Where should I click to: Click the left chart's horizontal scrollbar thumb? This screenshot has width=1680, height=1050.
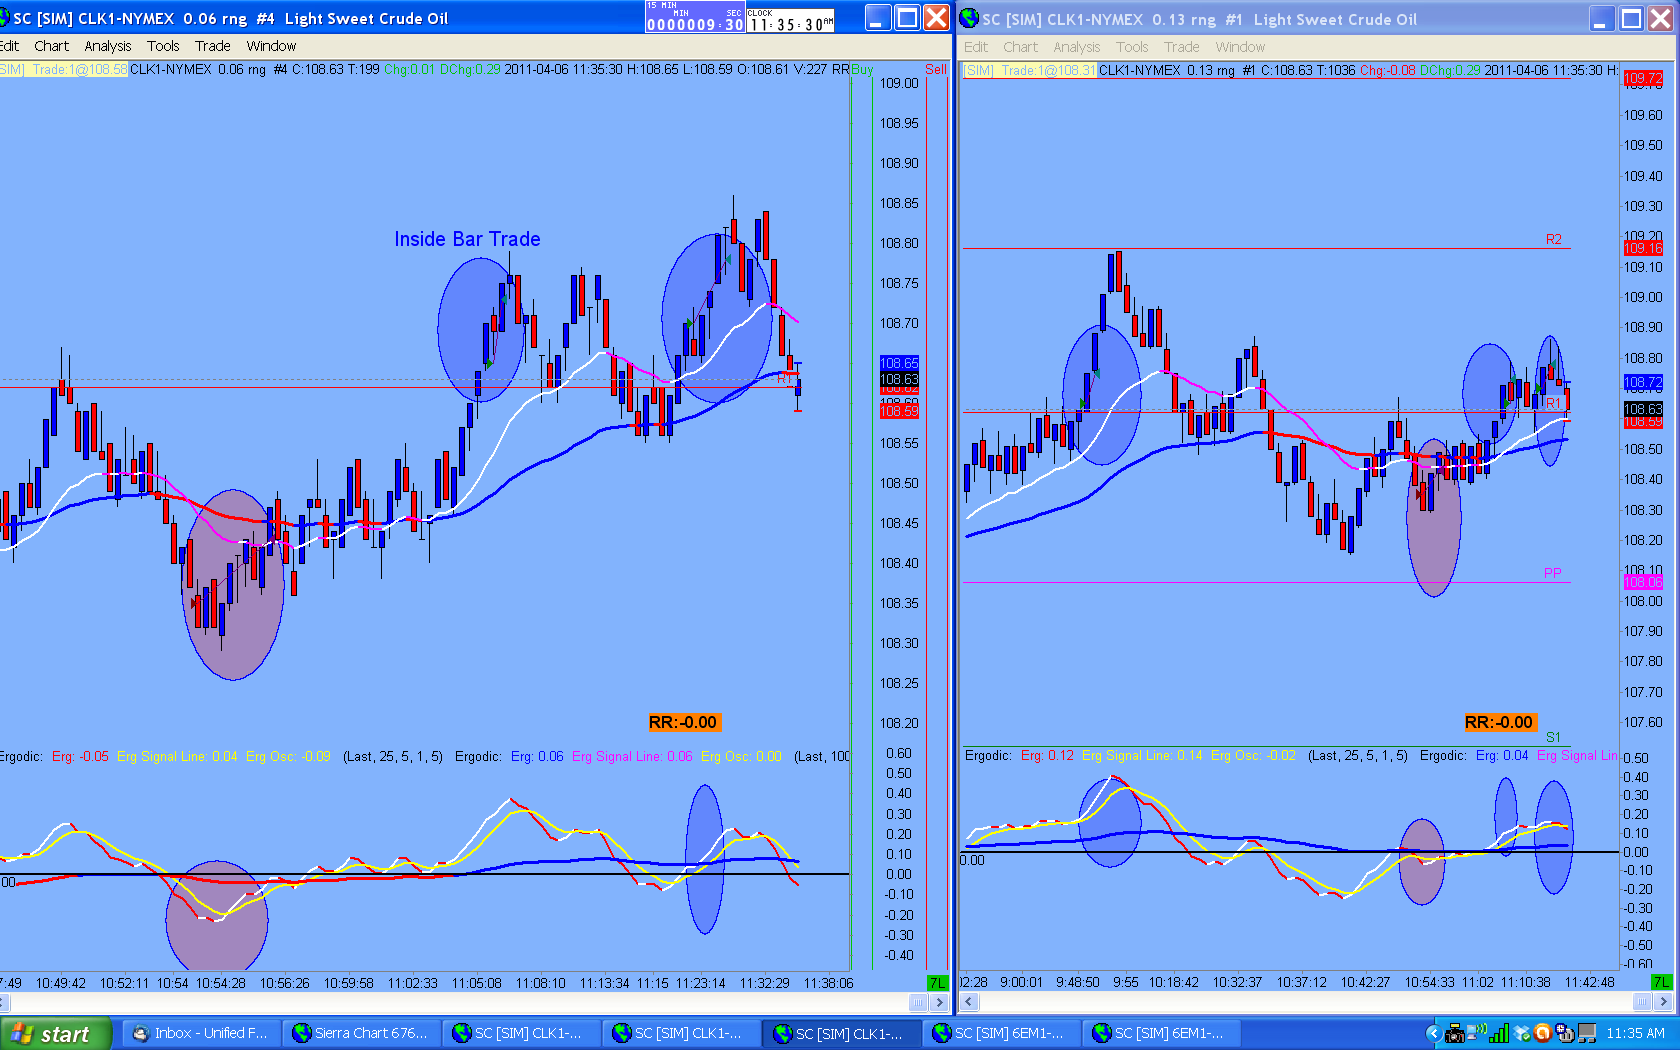coord(918,1002)
